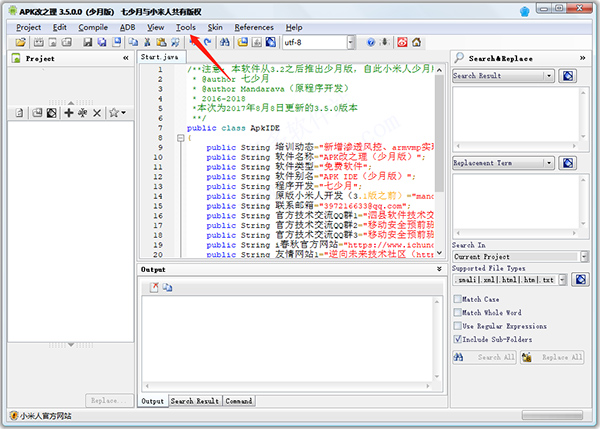Click the 'public class ApkIDE' code line
600x429 pixels.
point(233,128)
